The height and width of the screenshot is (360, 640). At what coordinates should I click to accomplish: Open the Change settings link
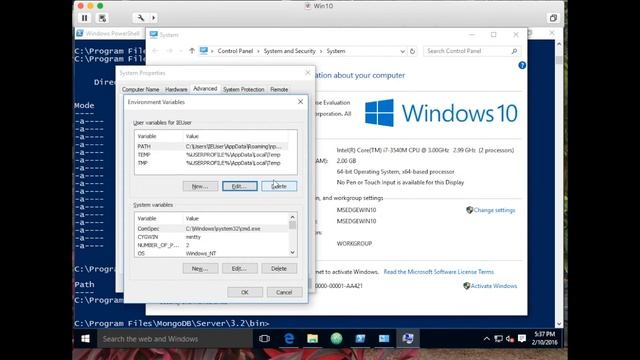click(494, 210)
